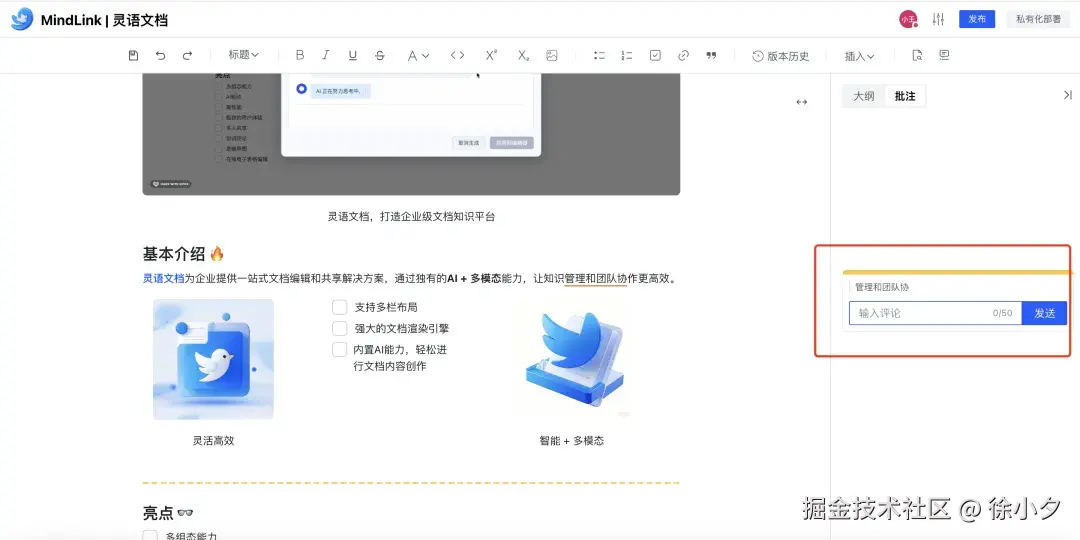Click the 智能 + 多模态 caption
The image size is (1080, 540).
[x=572, y=441]
